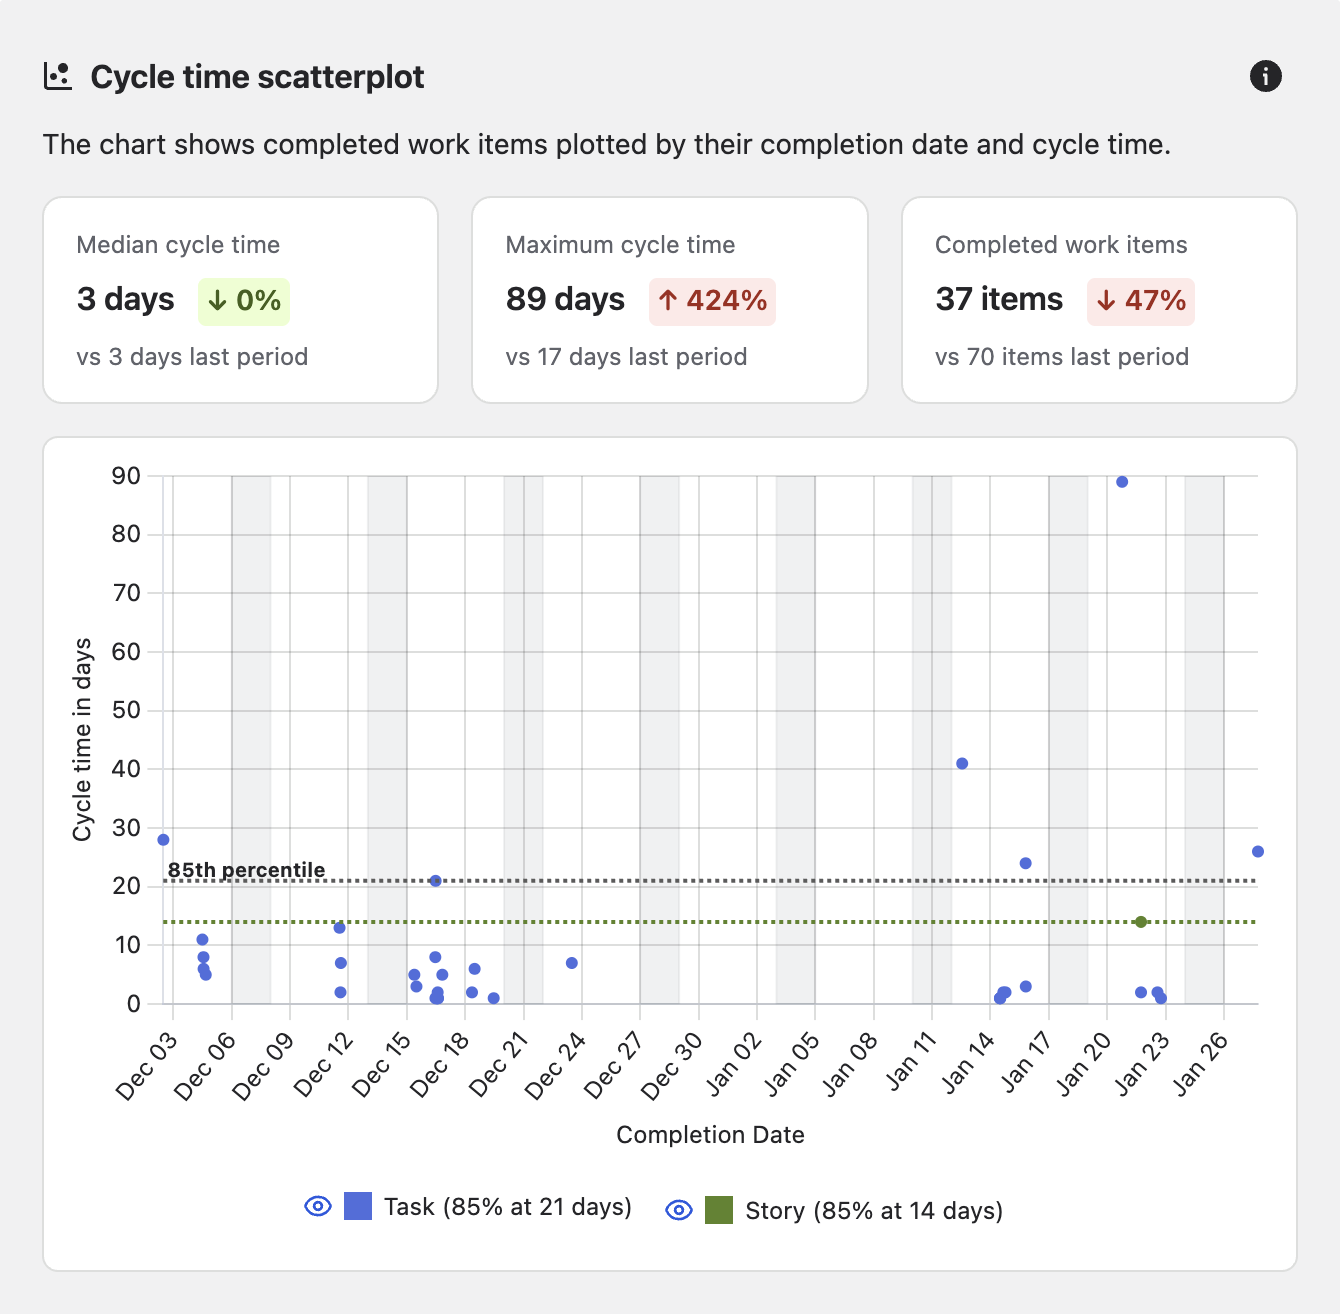Viewport: 1340px width, 1314px height.
Task: Click the 89-day outlier data point
Action: point(1122,481)
